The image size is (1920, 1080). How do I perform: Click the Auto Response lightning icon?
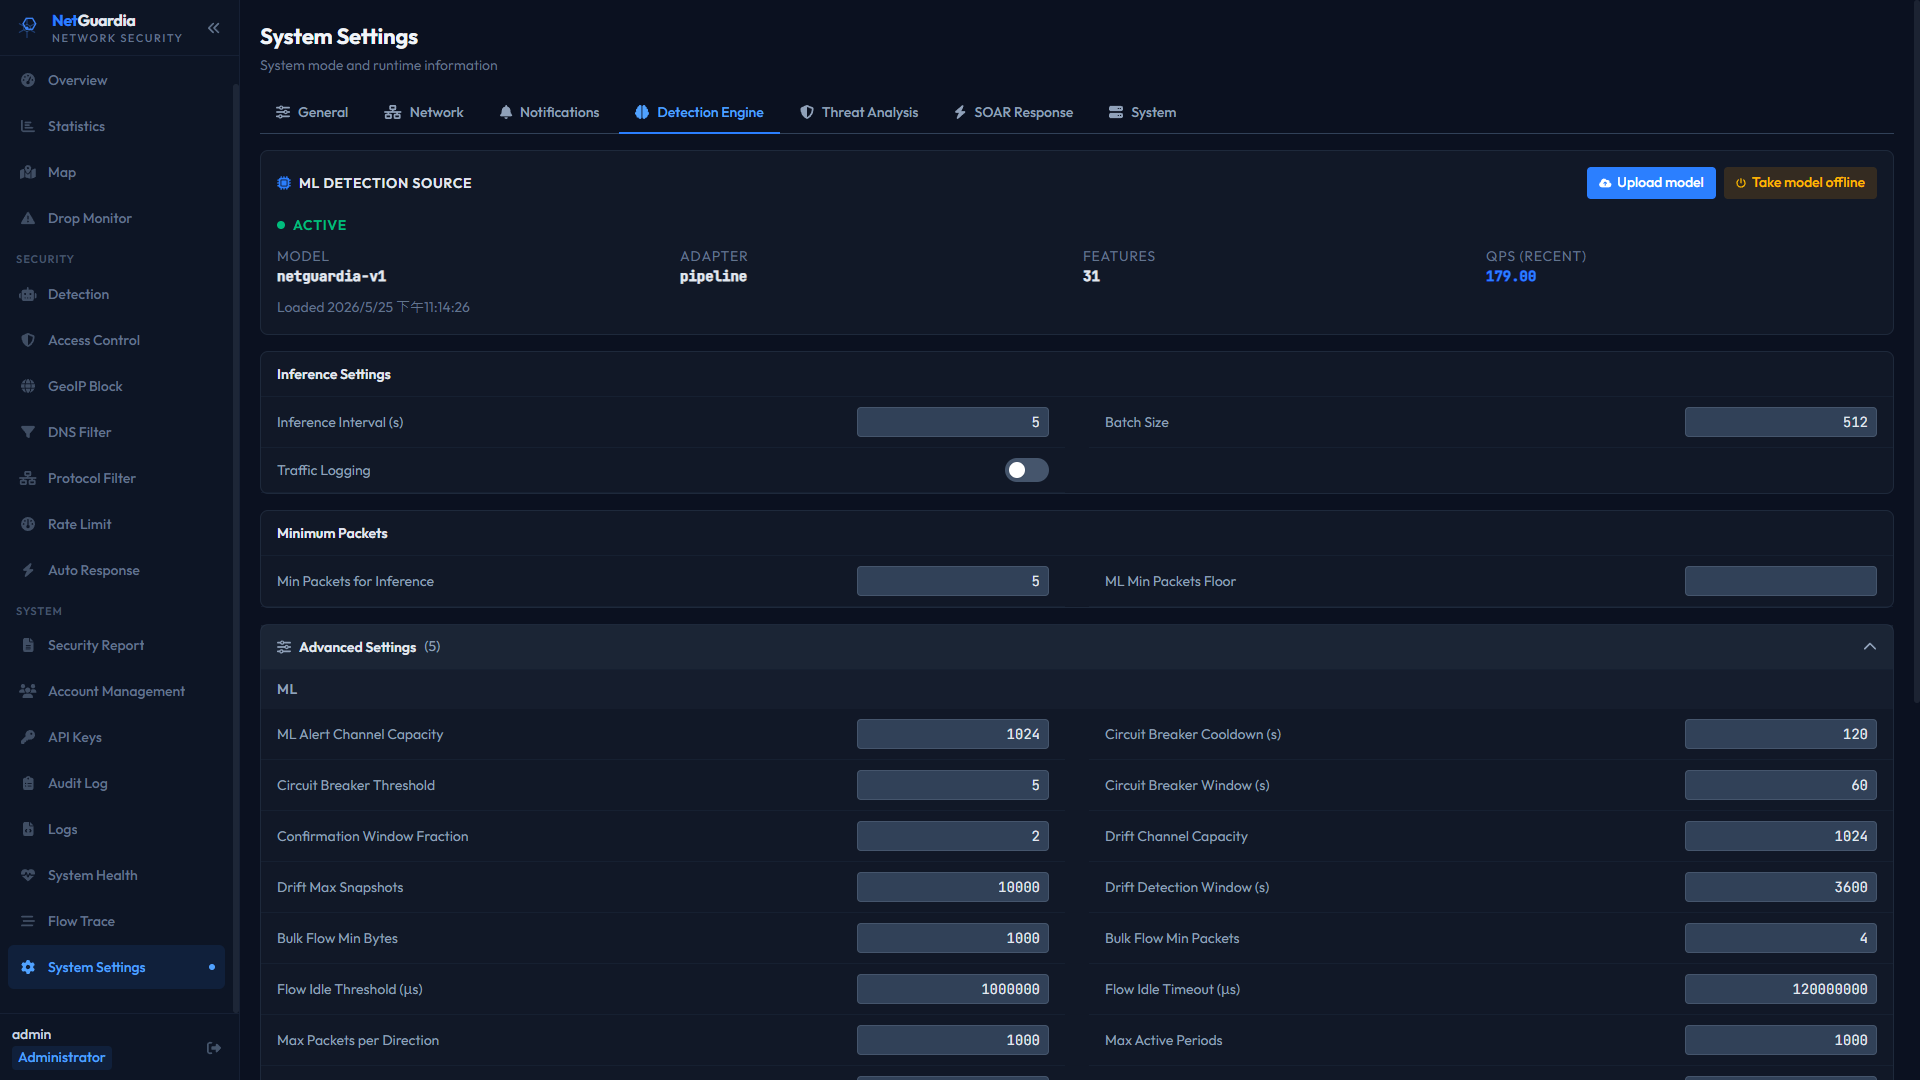(28, 570)
